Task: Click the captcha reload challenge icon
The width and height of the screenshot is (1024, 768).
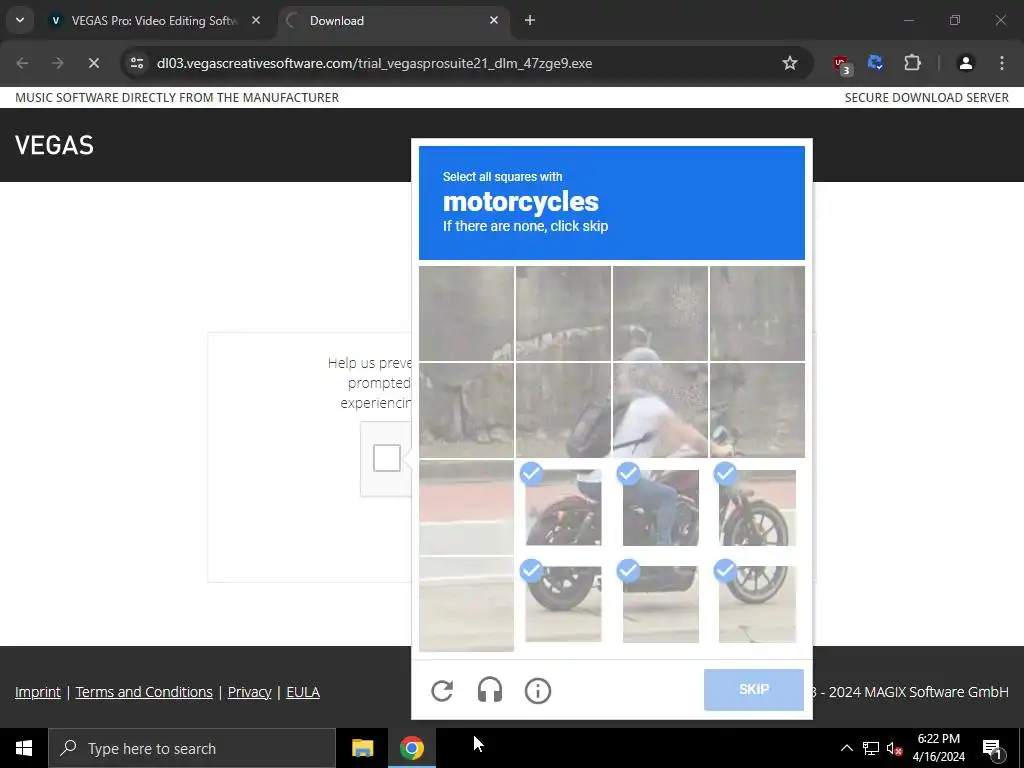Action: coord(442,690)
